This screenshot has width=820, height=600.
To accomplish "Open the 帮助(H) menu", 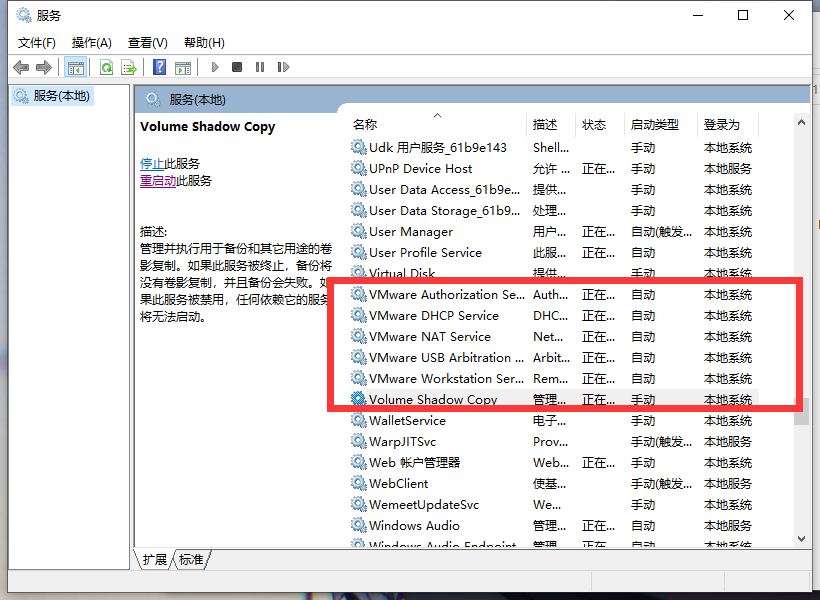I will click(x=204, y=42).
